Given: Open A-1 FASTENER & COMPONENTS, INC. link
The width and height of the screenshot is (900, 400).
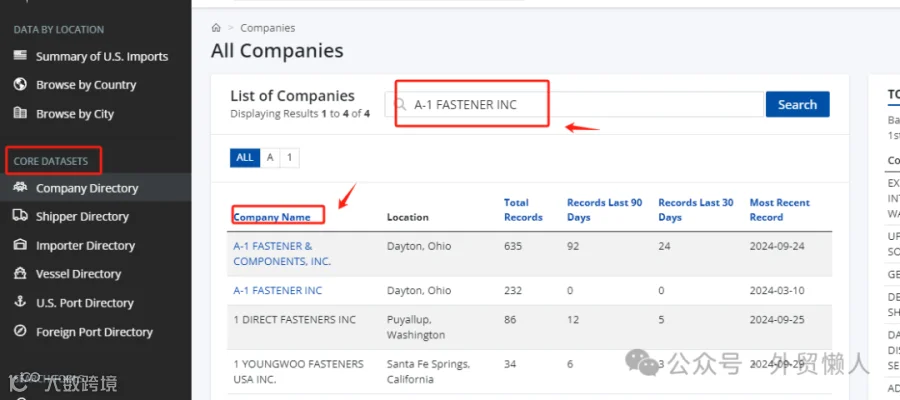Looking at the screenshot, I should (x=282, y=254).
